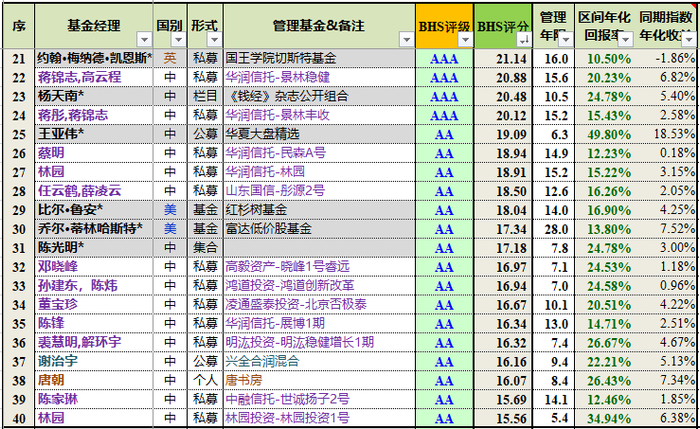Click fund cell 唐书房
Image resolution: width=700 pixels, height=429 pixels.
click(x=319, y=381)
